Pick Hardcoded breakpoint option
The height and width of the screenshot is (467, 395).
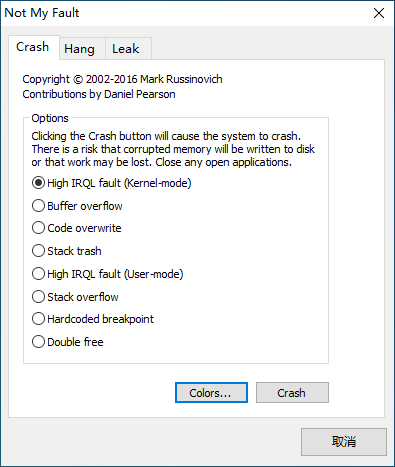coord(93,319)
